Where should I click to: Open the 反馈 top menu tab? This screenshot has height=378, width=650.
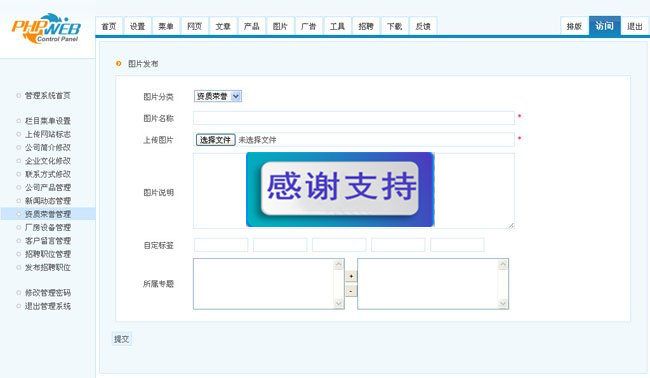coord(423,26)
